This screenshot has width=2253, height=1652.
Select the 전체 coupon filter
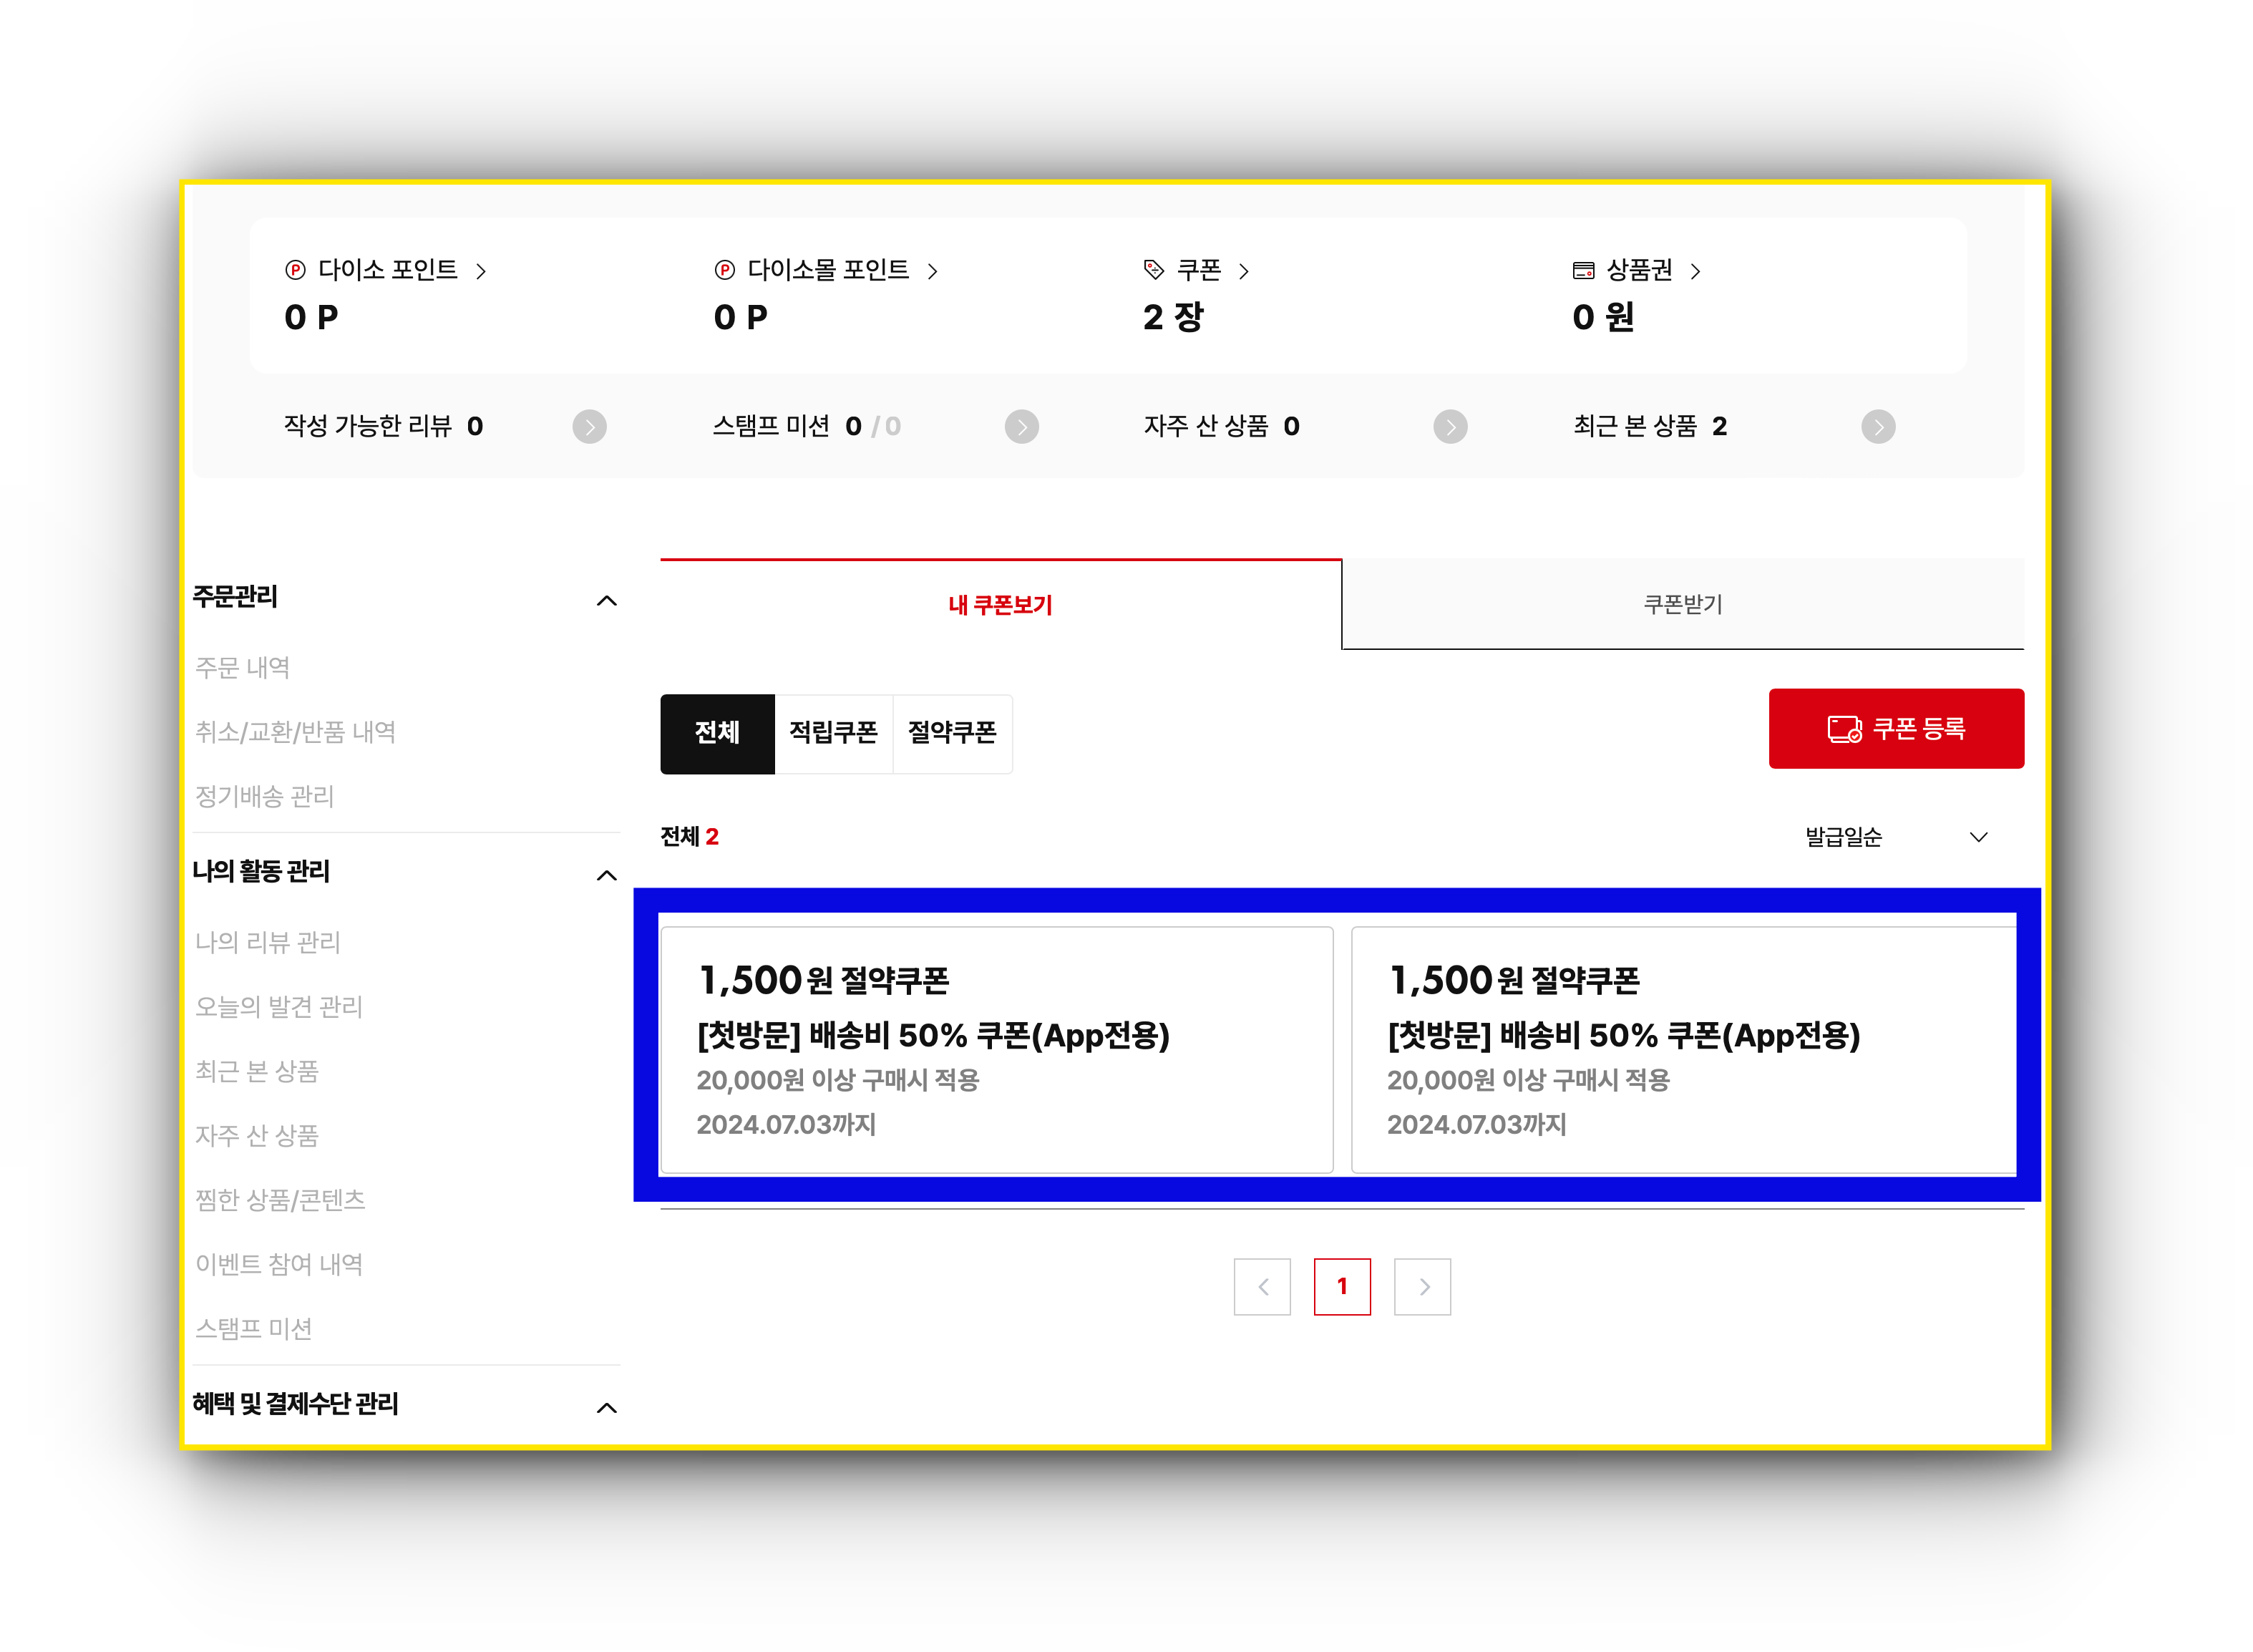coord(717,733)
